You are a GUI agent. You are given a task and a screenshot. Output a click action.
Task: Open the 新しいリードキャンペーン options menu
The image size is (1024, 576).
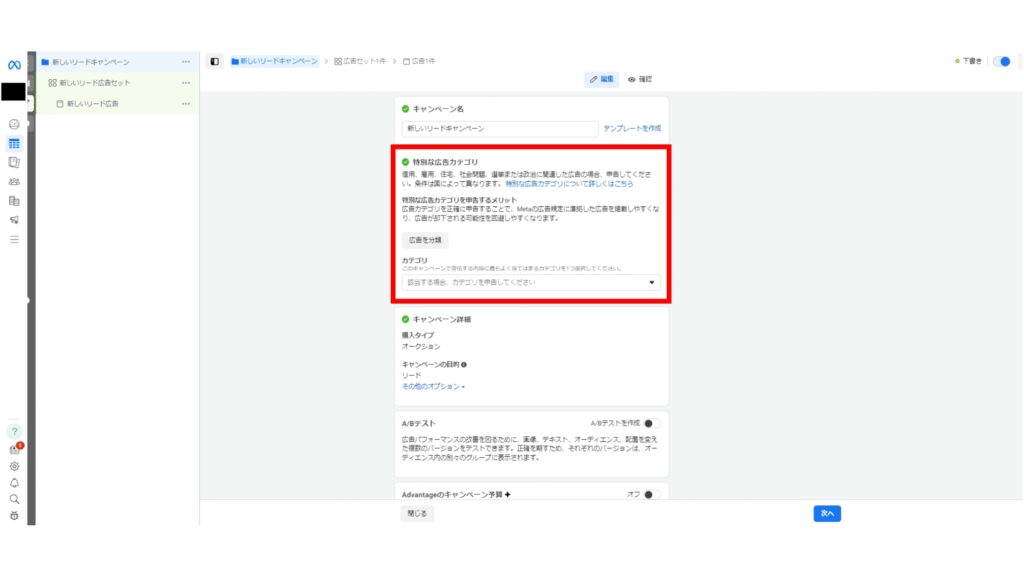tap(186, 60)
